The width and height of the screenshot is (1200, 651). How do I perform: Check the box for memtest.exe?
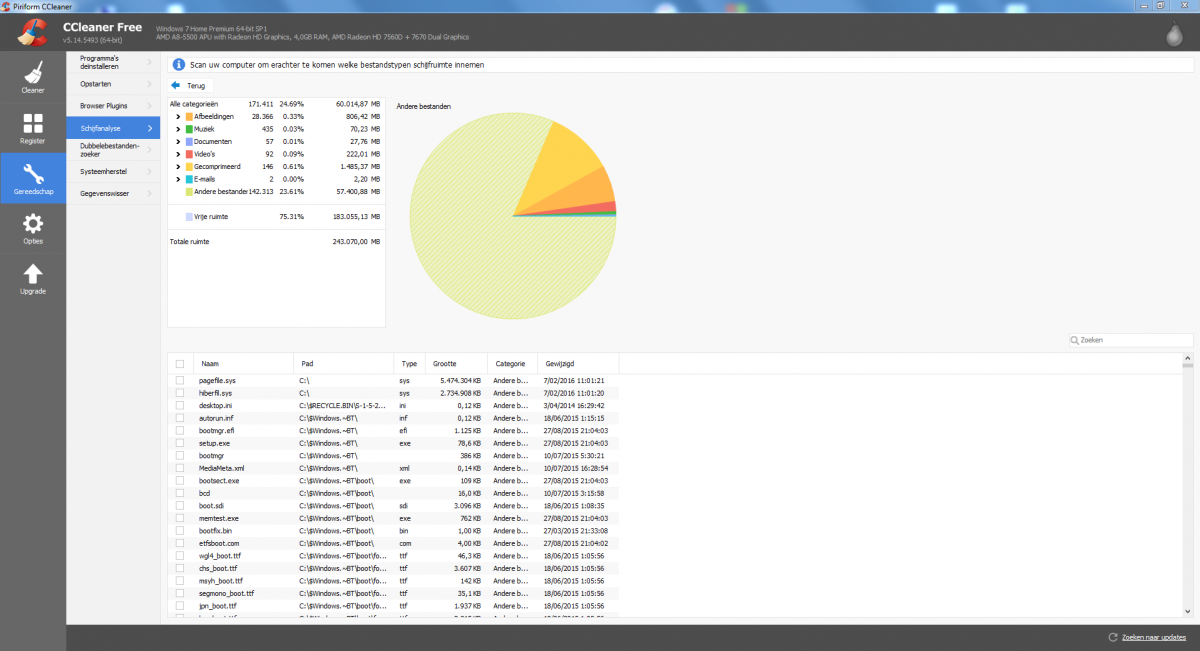point(180,518)
